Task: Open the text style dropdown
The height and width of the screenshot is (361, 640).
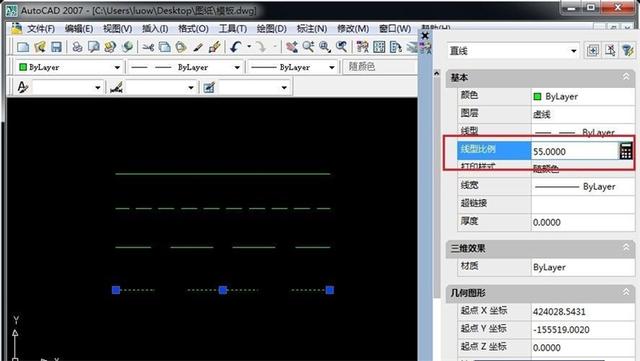Action: click(x=98, y=87)
